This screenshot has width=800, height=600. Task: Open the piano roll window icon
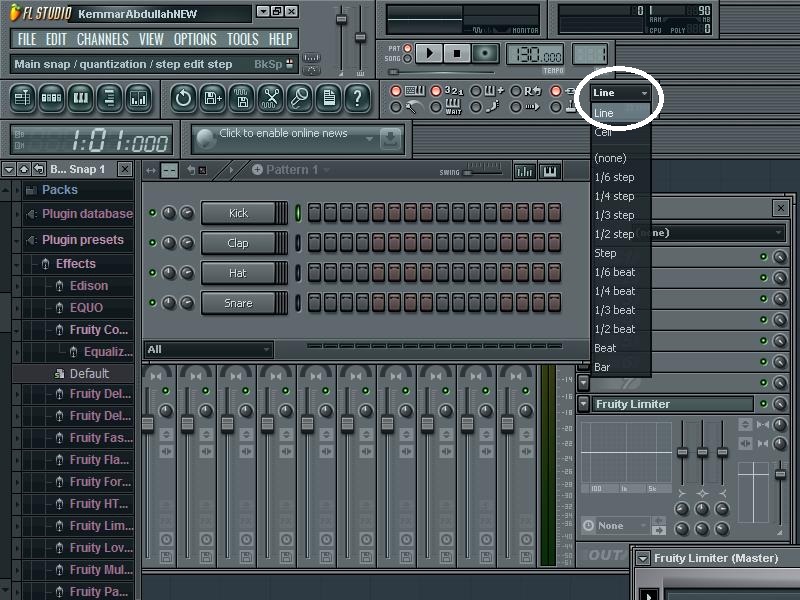pos(80,97)
